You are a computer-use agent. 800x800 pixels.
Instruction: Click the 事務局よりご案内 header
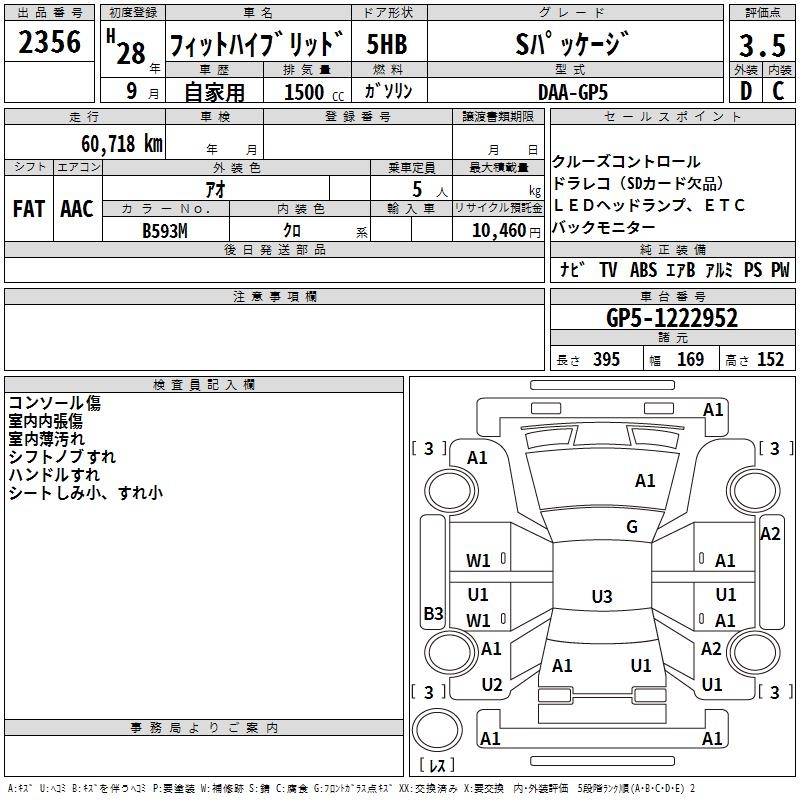tap(204, 728)
